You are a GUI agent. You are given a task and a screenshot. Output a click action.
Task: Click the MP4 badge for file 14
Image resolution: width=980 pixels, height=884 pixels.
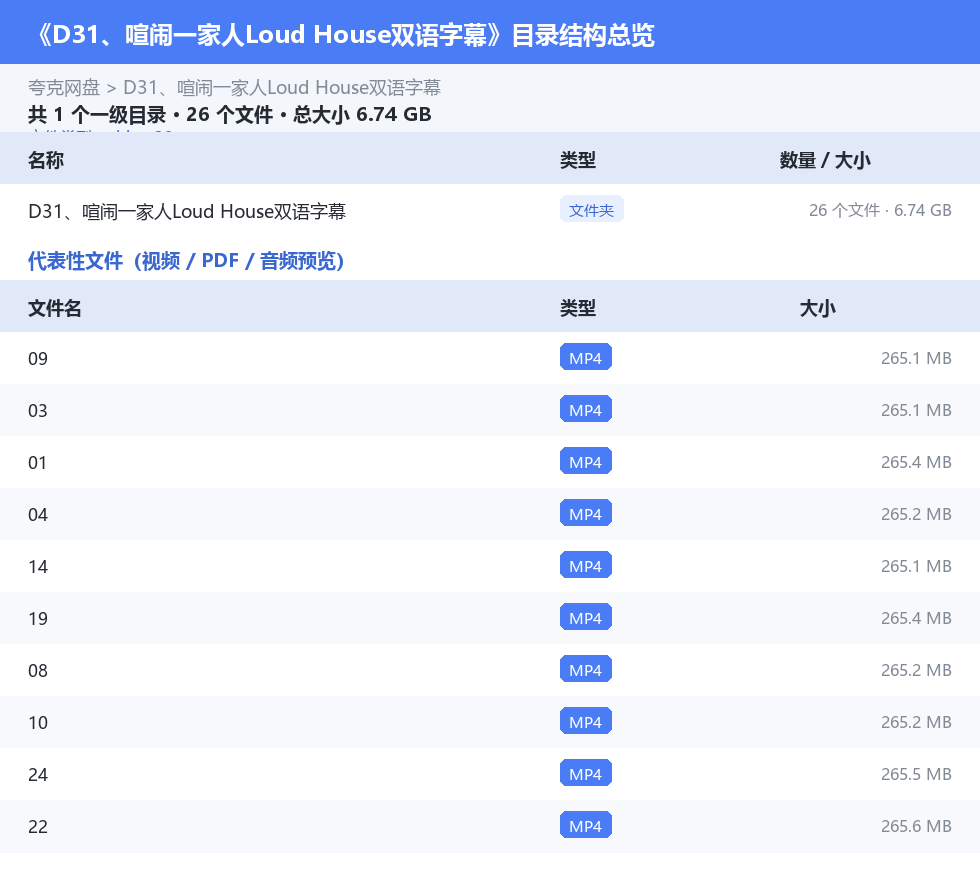[x=586, y=565]
